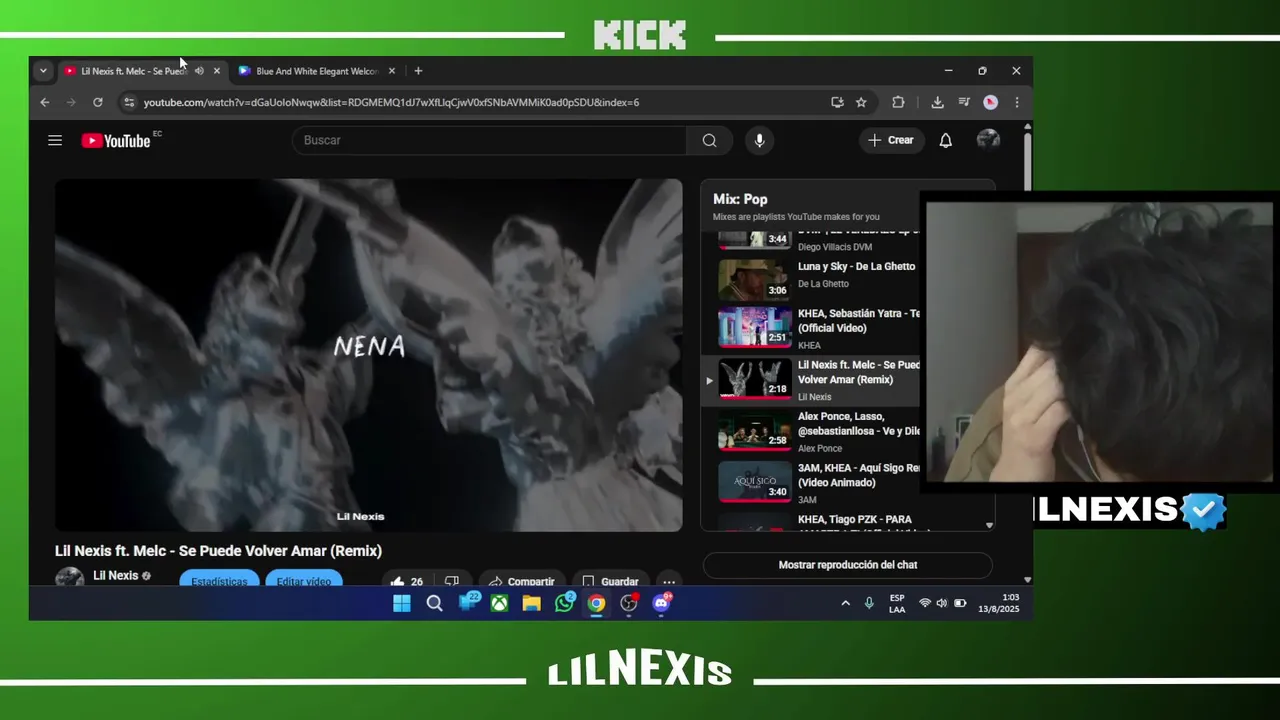Click the video player showing NENA
This screenshot has height=720, width=1280.
coord(369,355)
